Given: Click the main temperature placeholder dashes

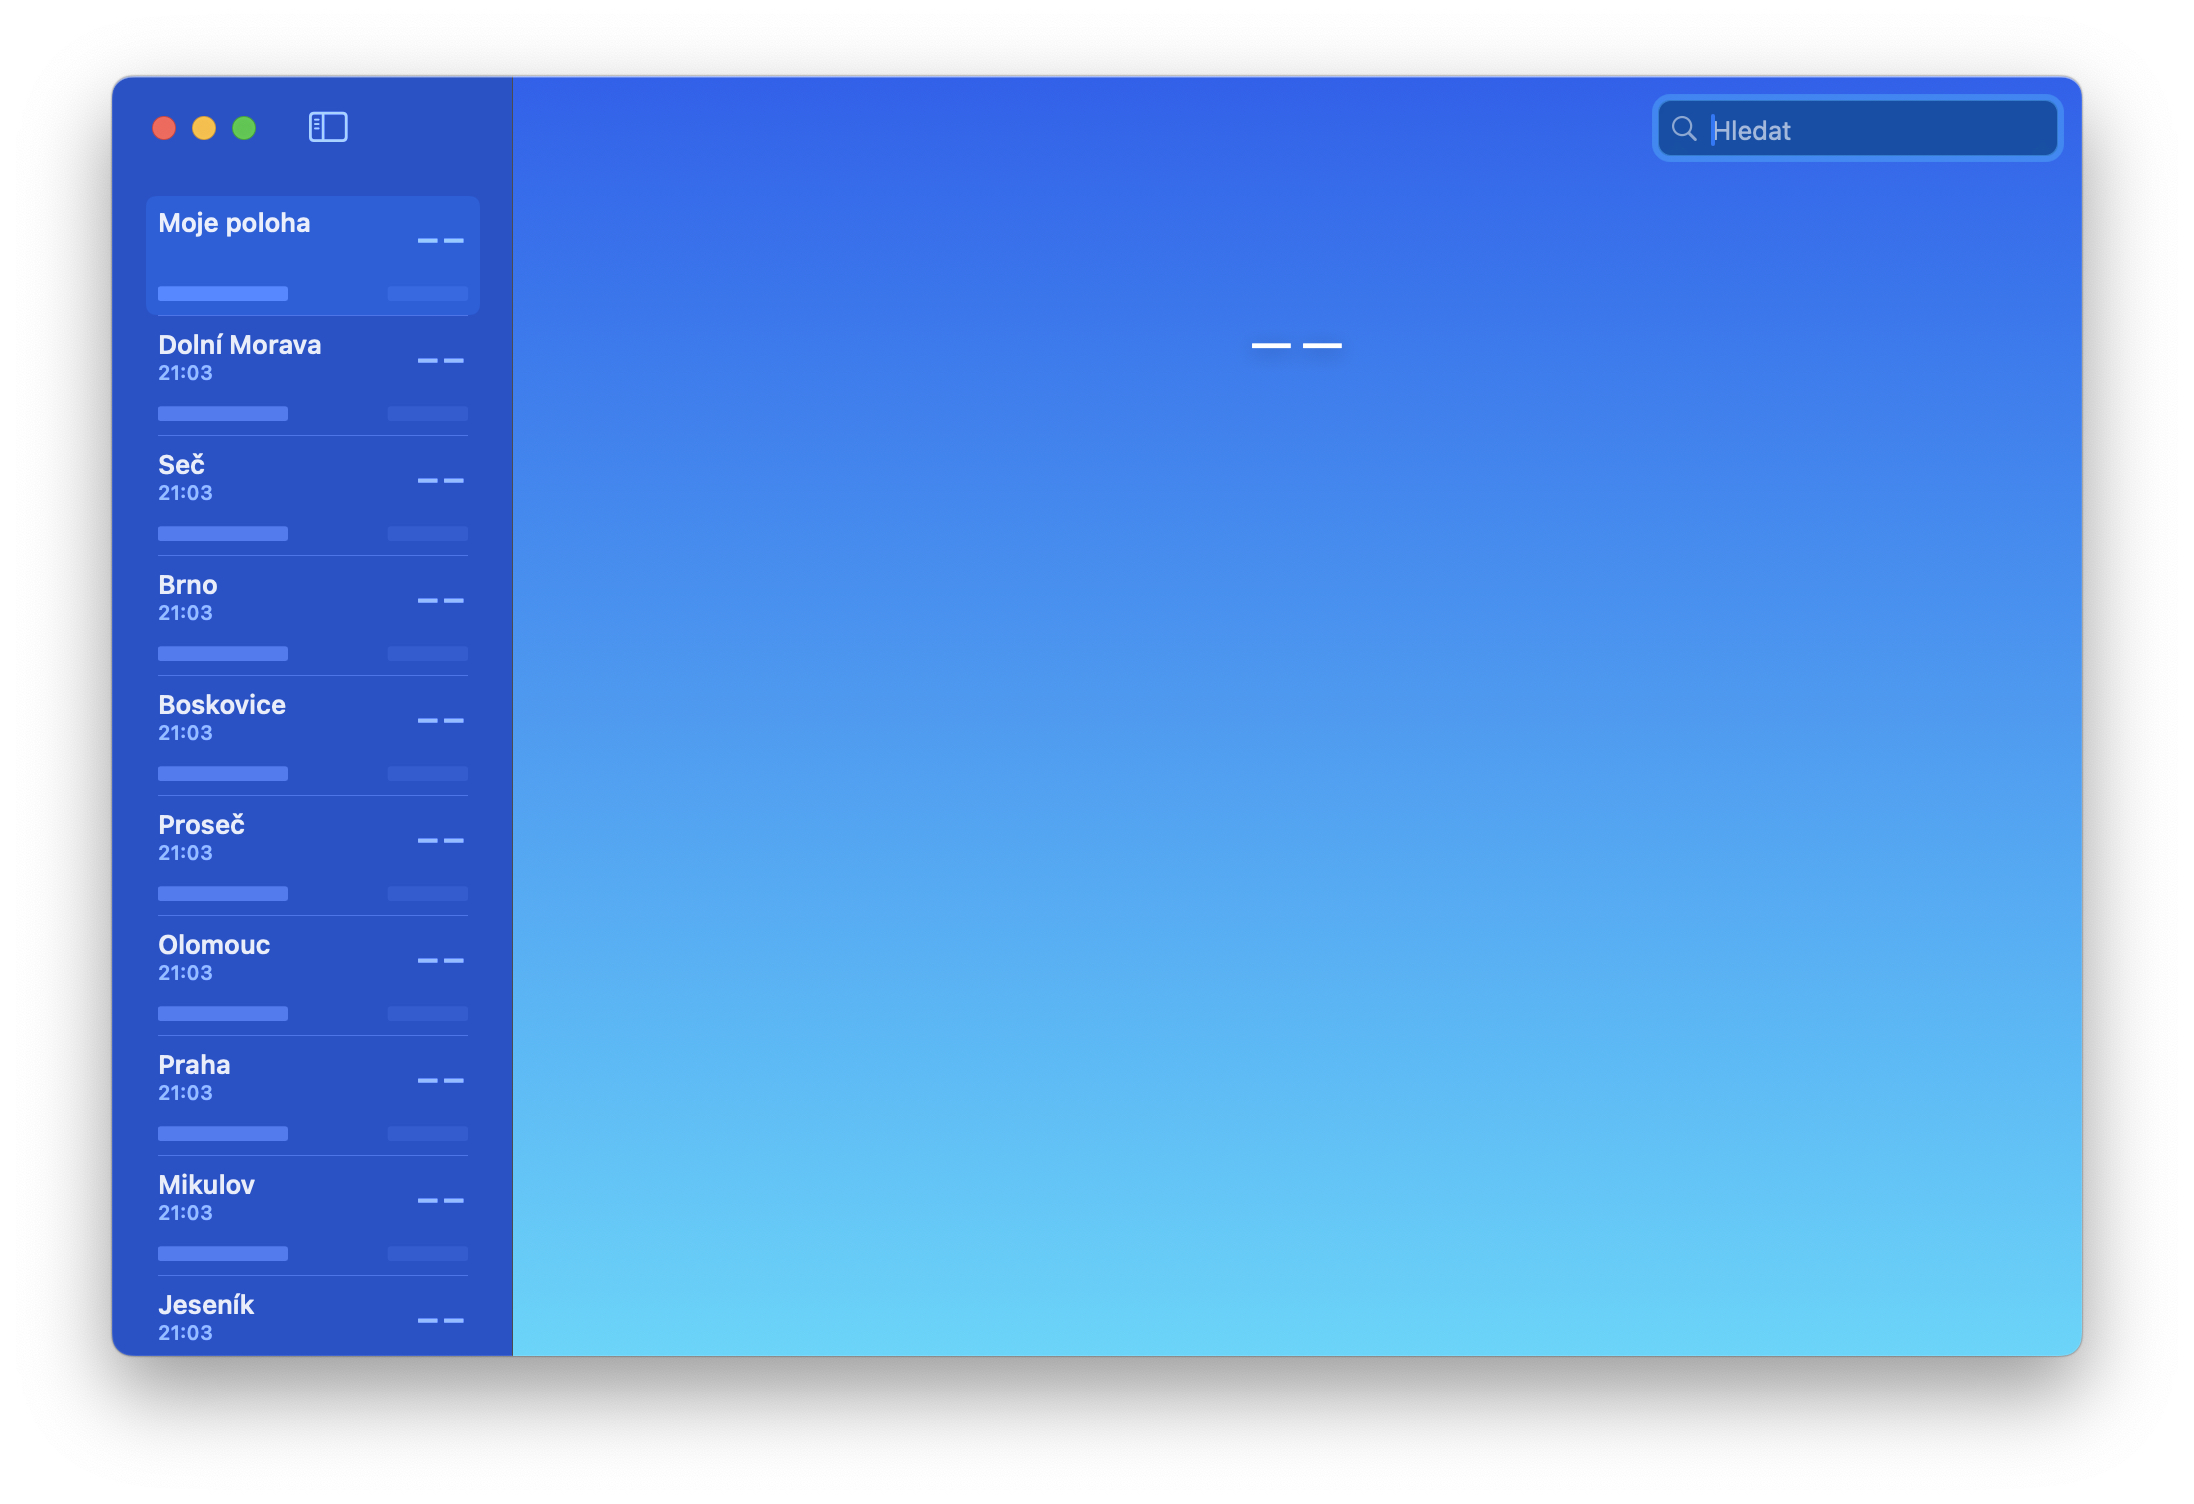Looking at the screenshot, I should point(1296,345).
